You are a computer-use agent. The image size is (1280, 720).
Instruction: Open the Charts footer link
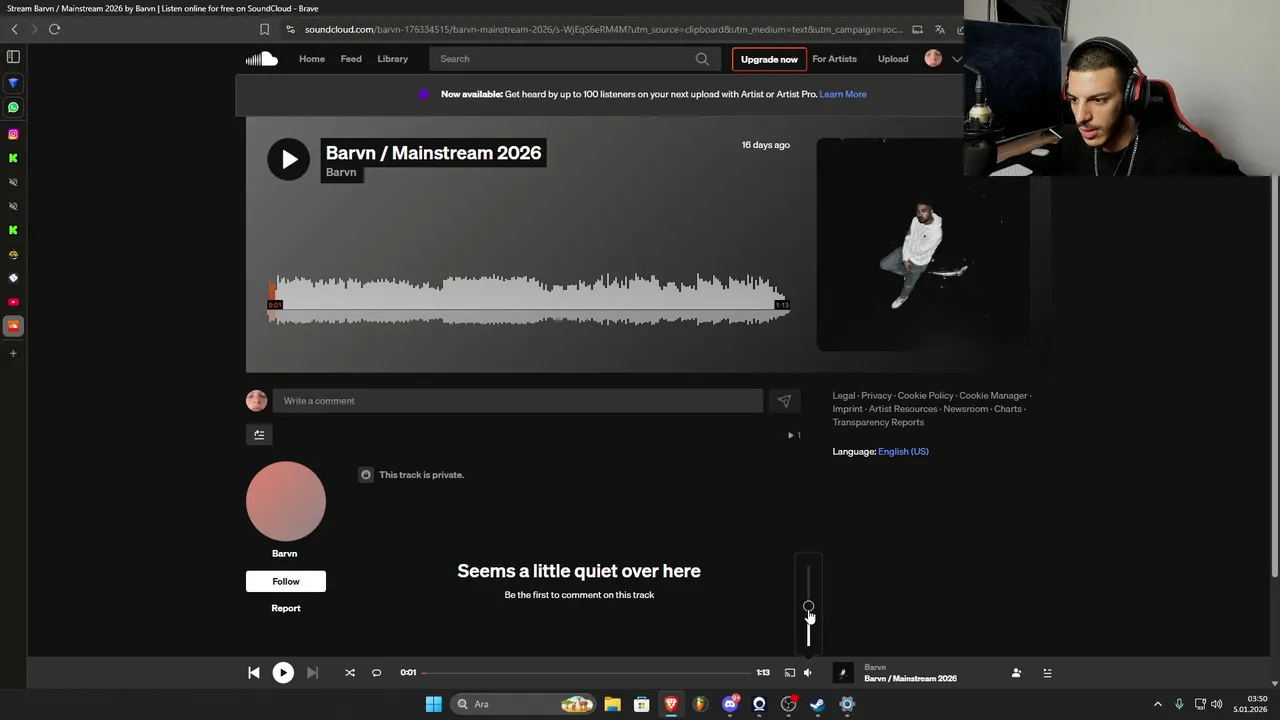[1008, 409]
